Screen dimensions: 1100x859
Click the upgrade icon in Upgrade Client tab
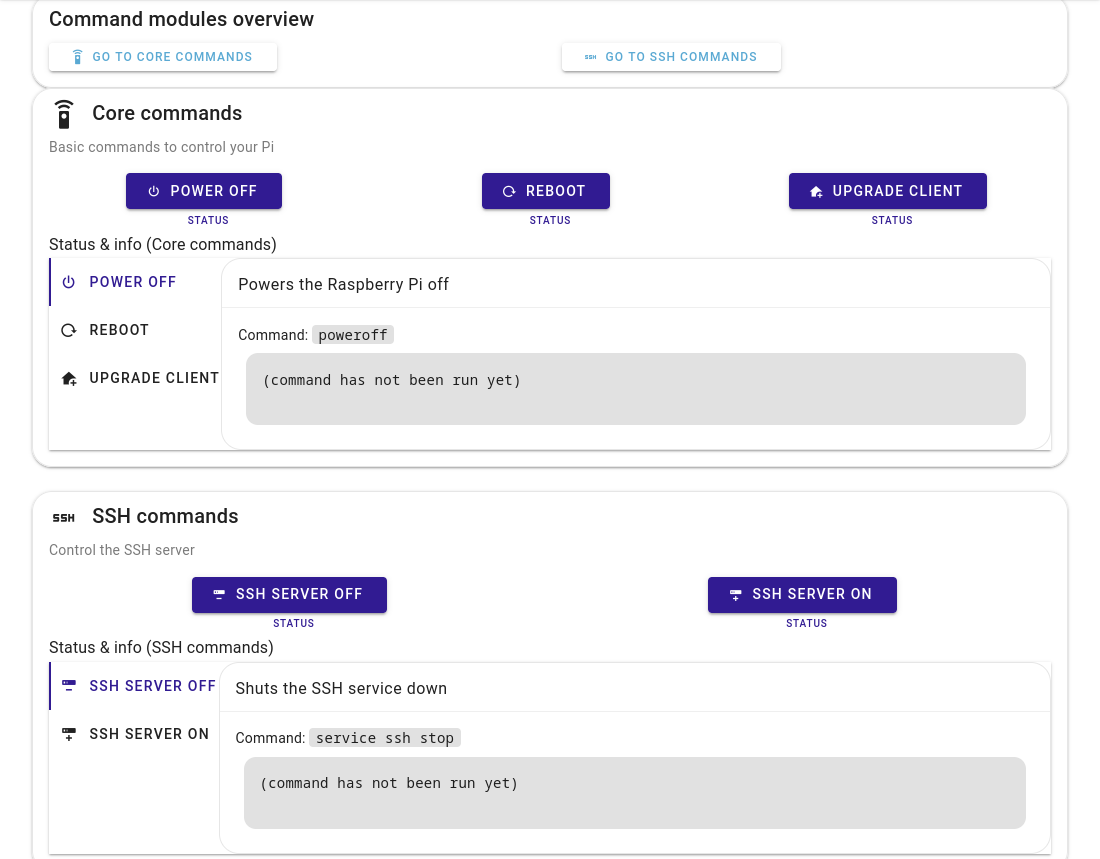tap(69, 378)
